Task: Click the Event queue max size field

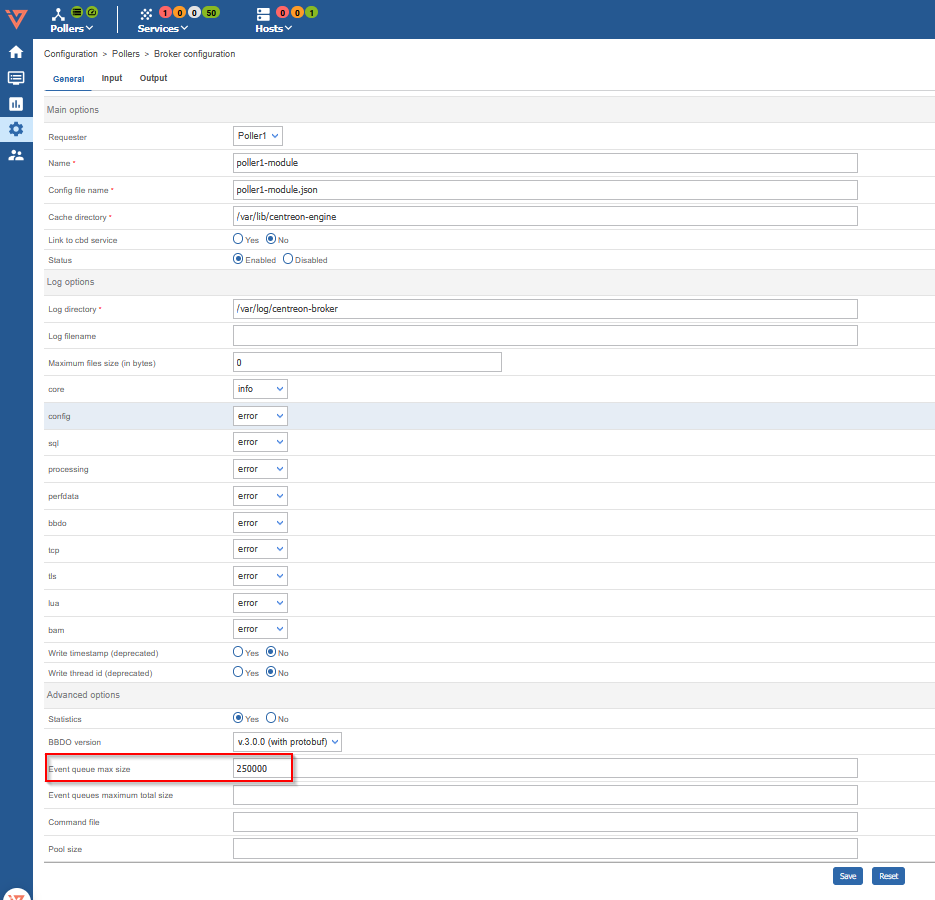Action: [545, 768]
